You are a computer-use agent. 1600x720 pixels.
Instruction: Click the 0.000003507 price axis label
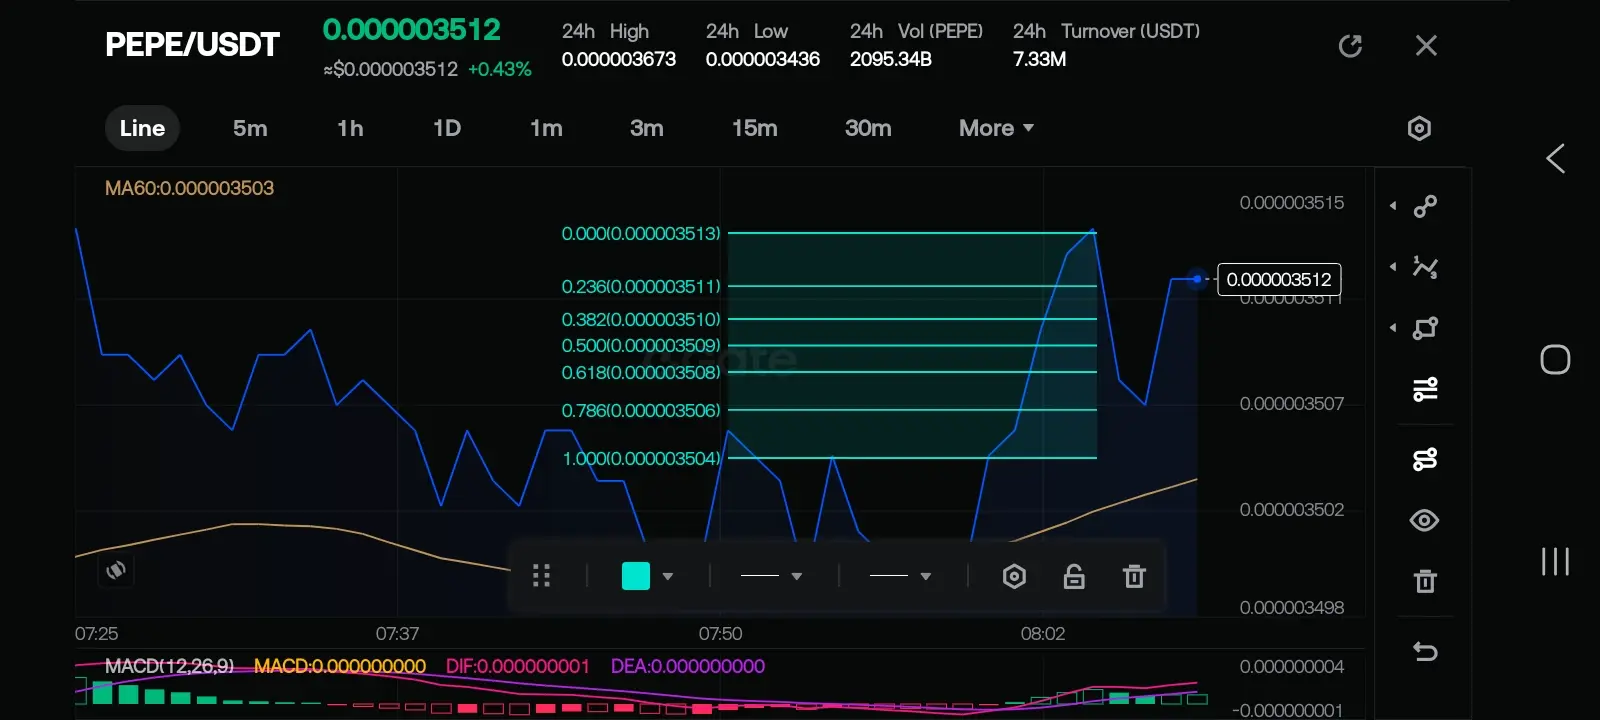pos(1292,404)
